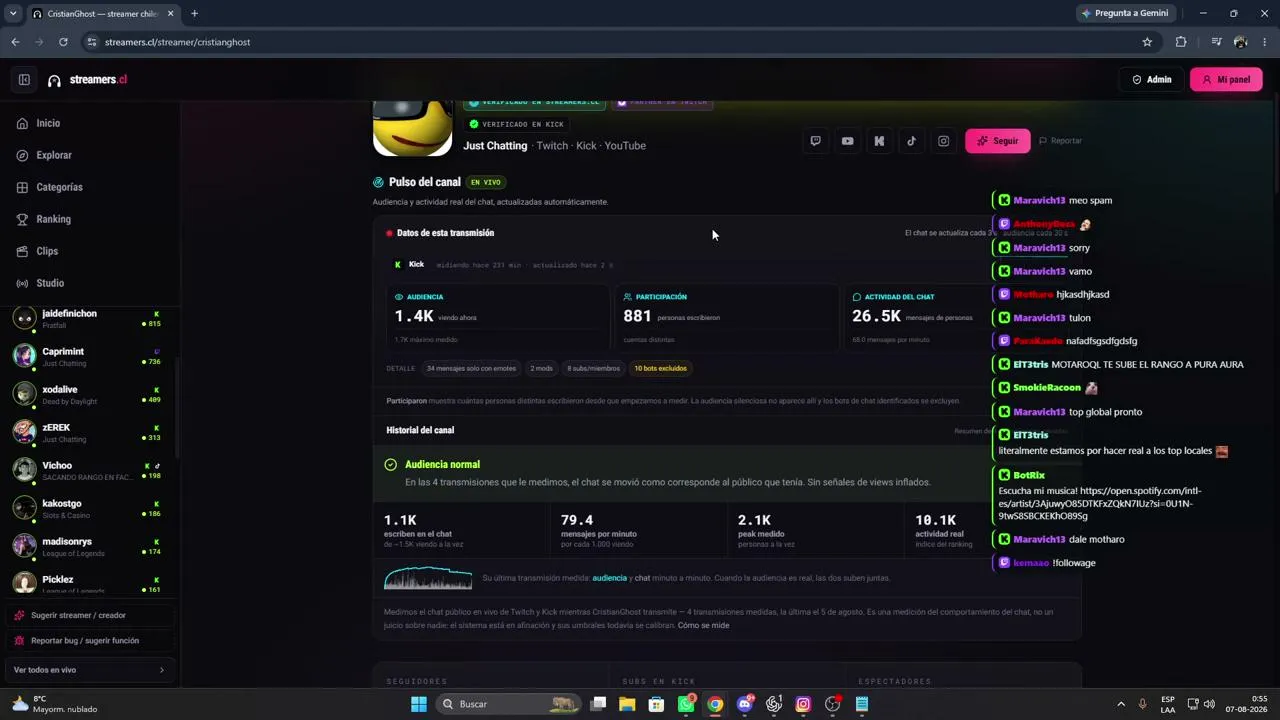Open WhatsApp from the taskbar

pos(686,704)
